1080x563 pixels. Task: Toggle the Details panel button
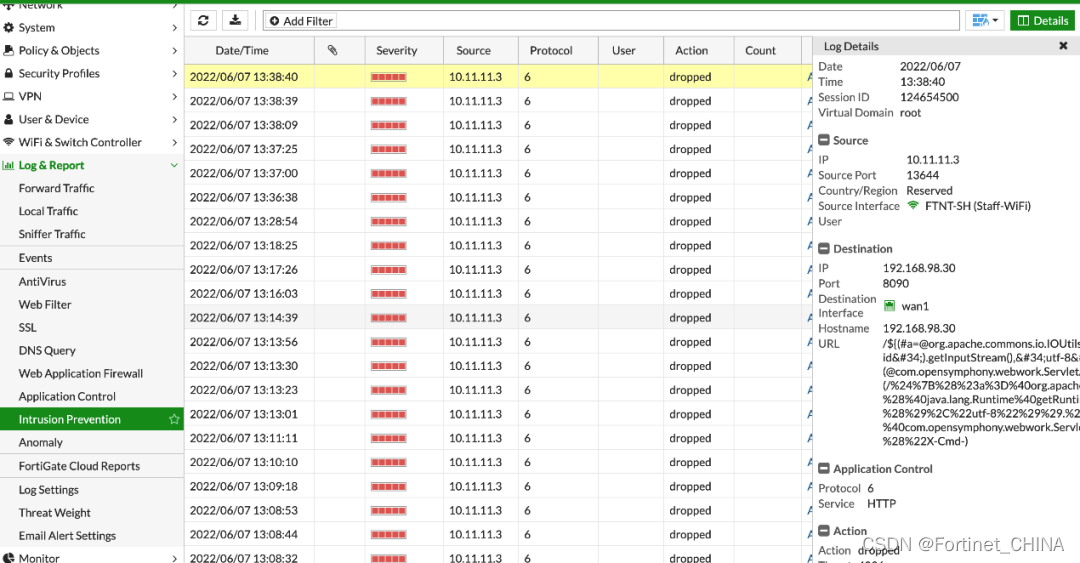[x=1043, y=21]
